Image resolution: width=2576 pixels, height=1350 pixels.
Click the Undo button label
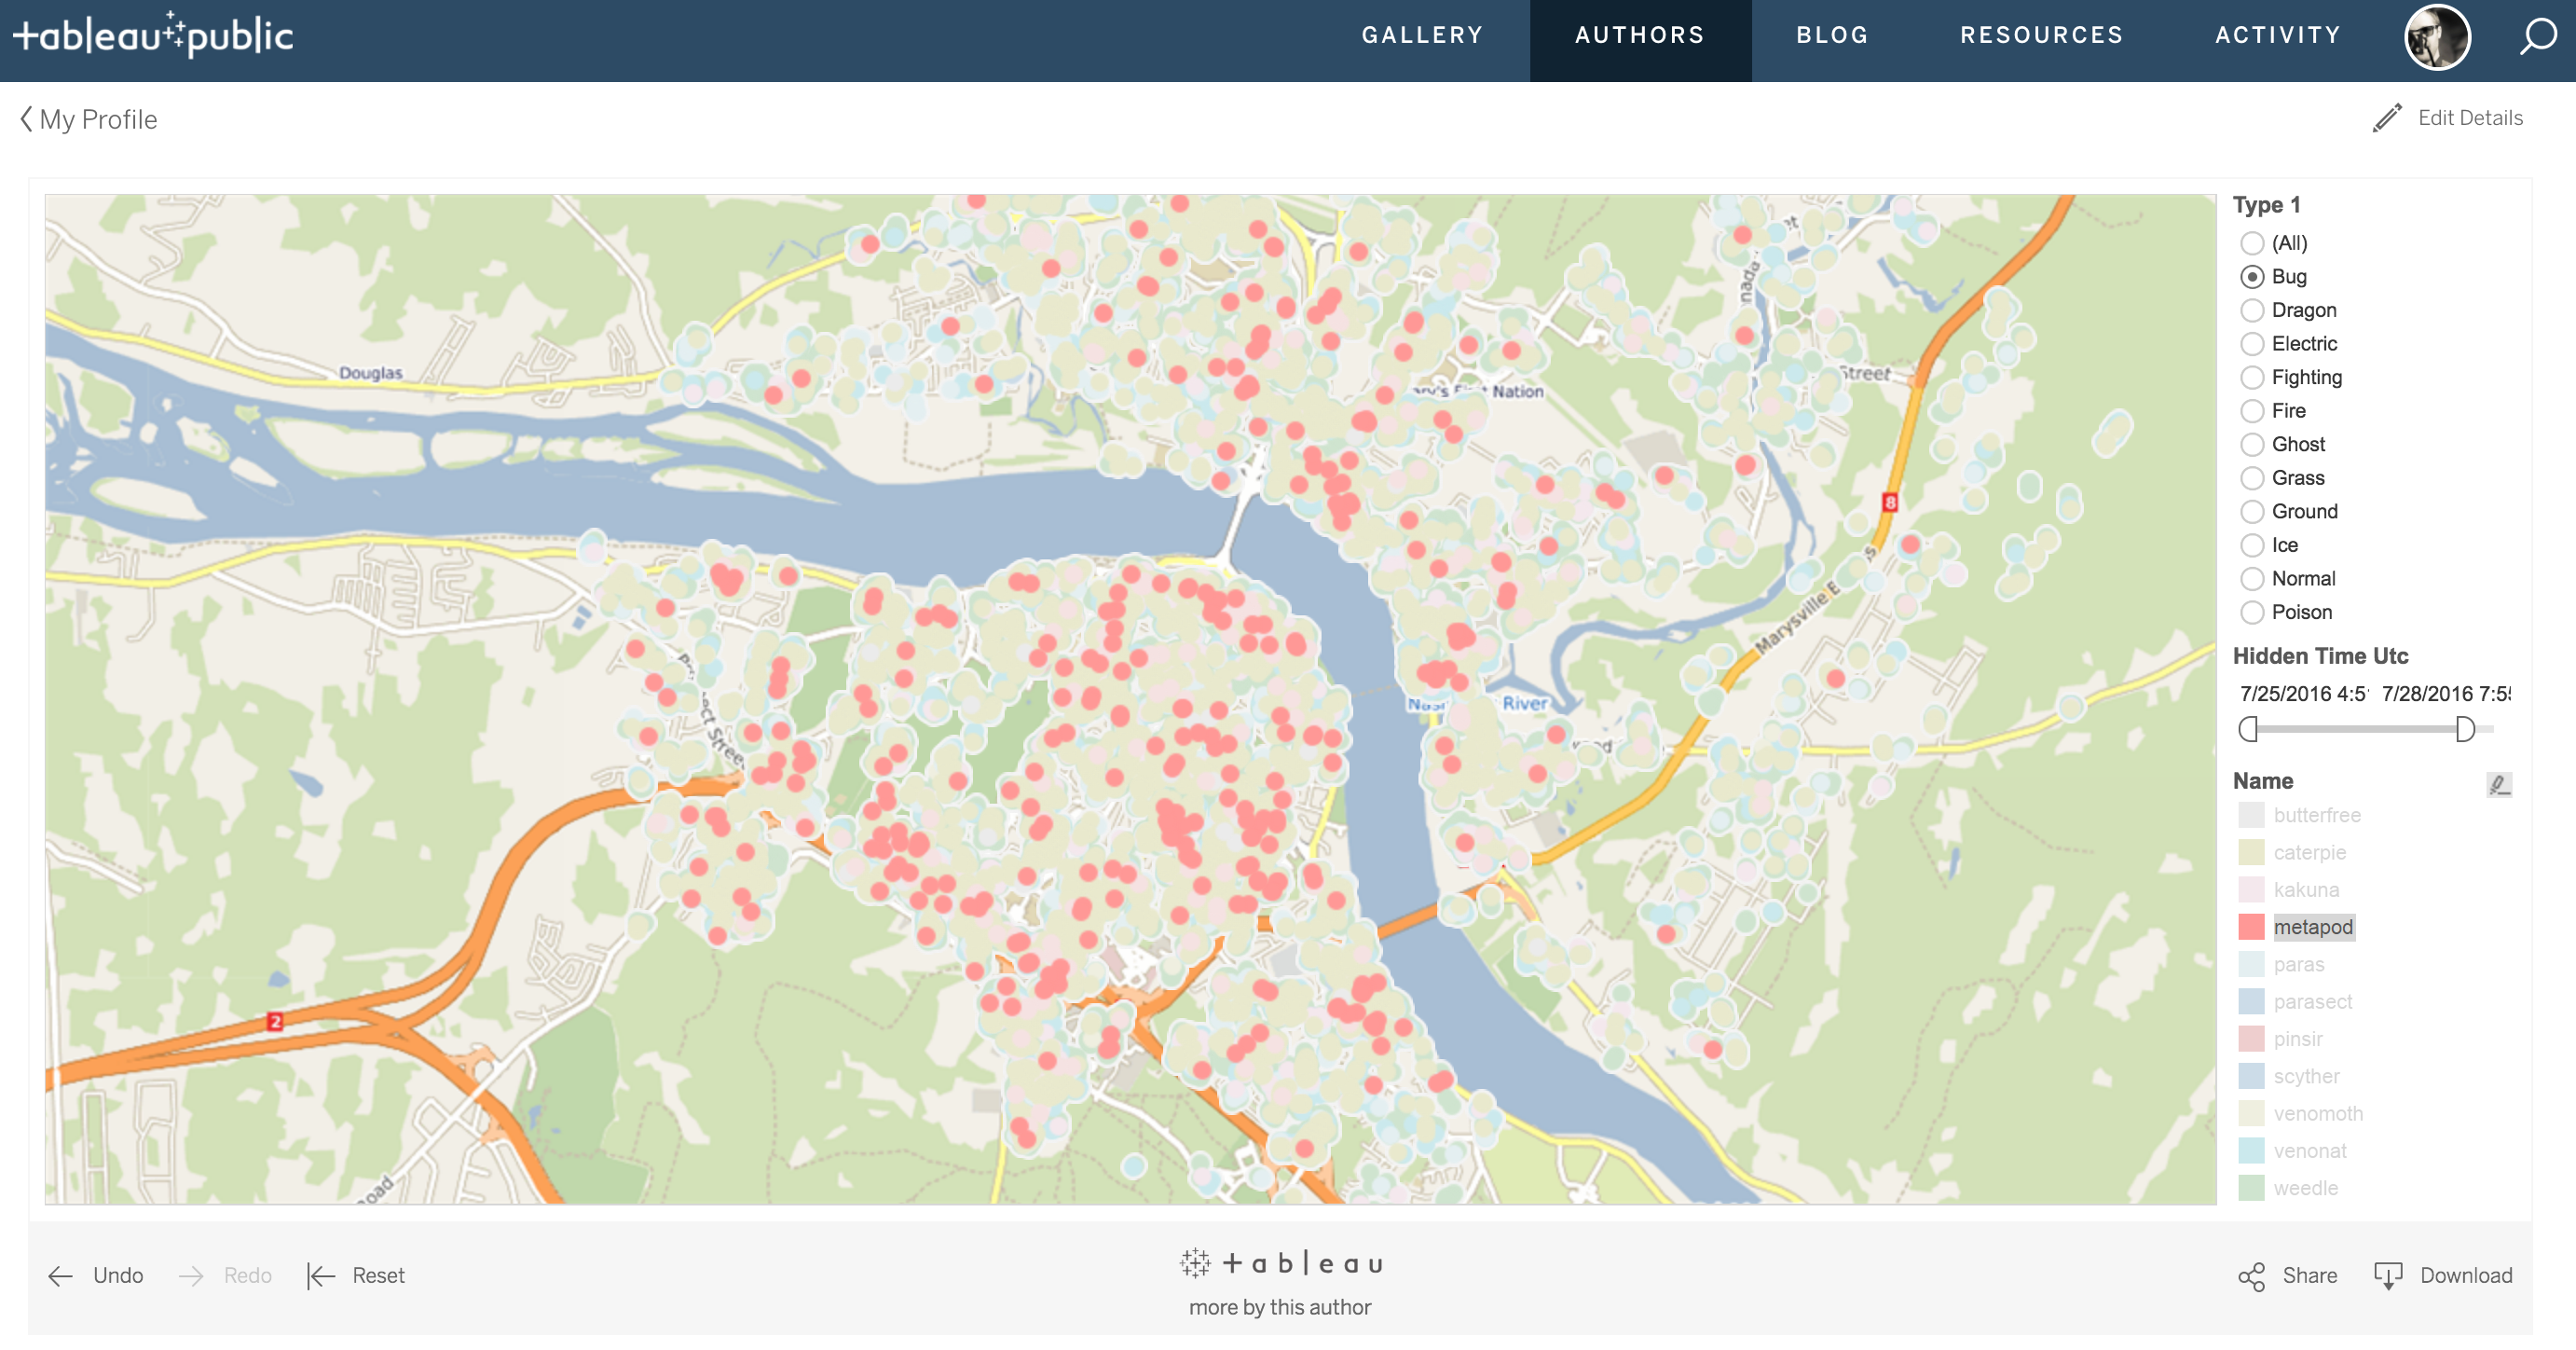pyautogui.click(x=118, y=1275)
